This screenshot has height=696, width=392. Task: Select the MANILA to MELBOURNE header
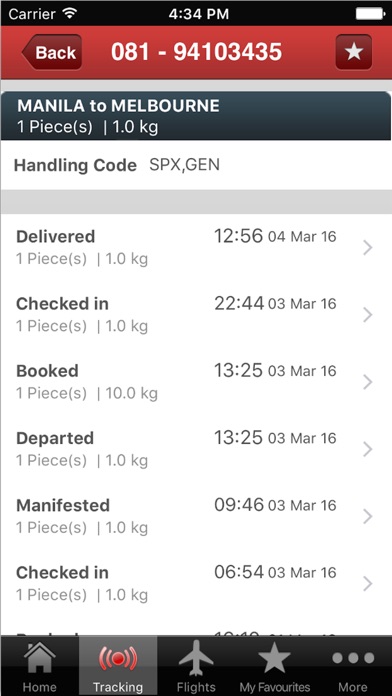(196, 116)
